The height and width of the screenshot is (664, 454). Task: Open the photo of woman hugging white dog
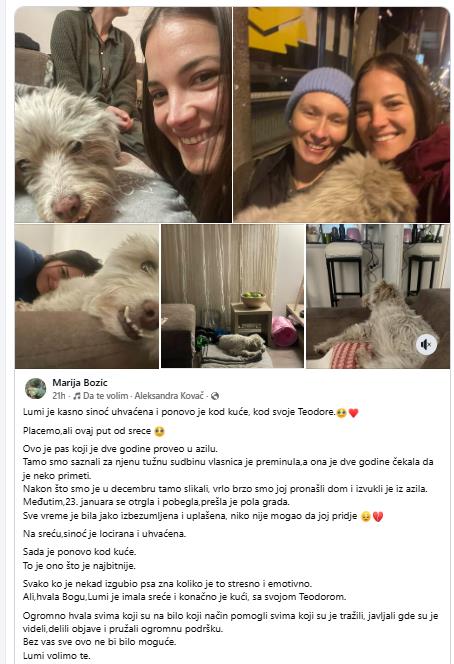tap(87, 296)
